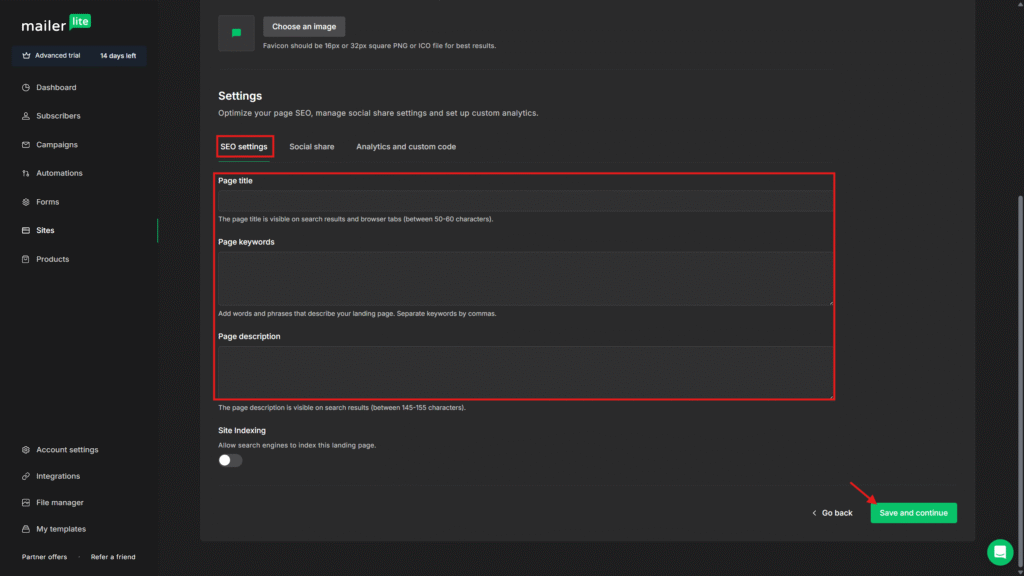Click the Products icon in sidebar
Screen dimensions: 1024x576
[26, 259]
